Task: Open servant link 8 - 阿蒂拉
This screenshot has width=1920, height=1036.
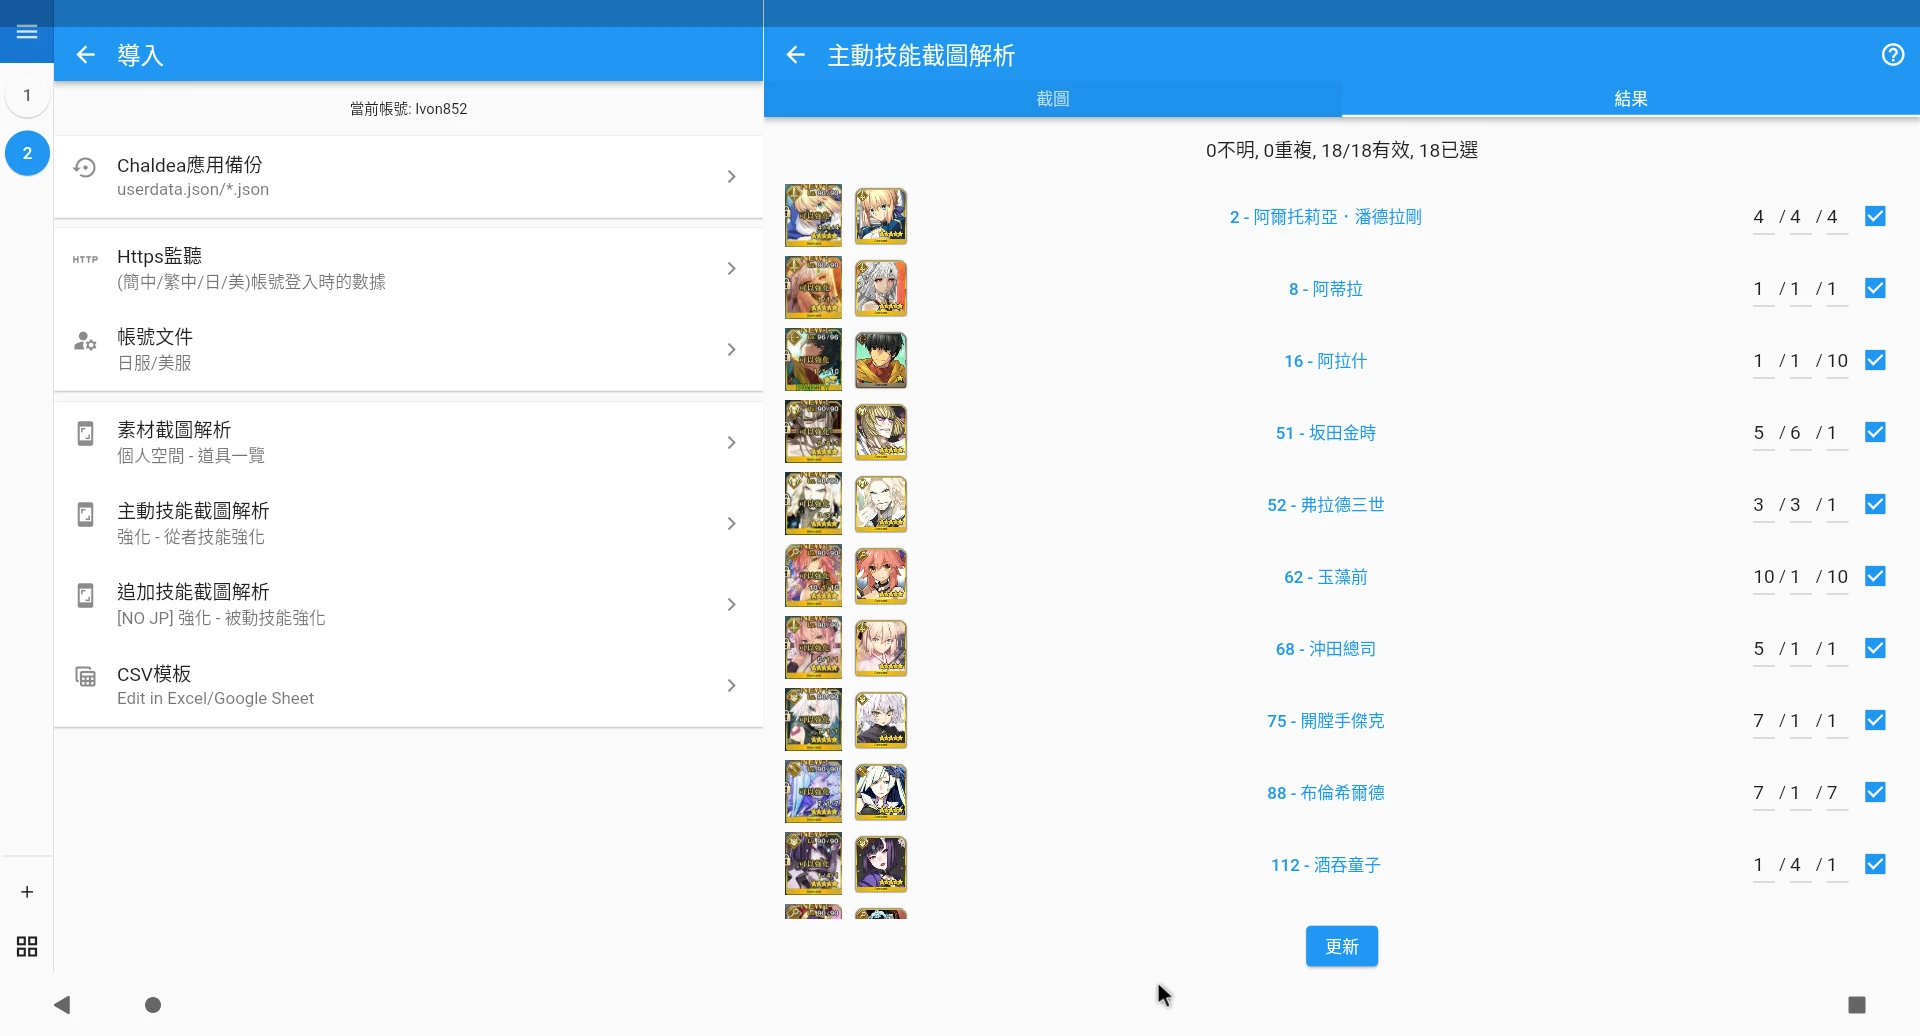Action: tap(1326, 289)
